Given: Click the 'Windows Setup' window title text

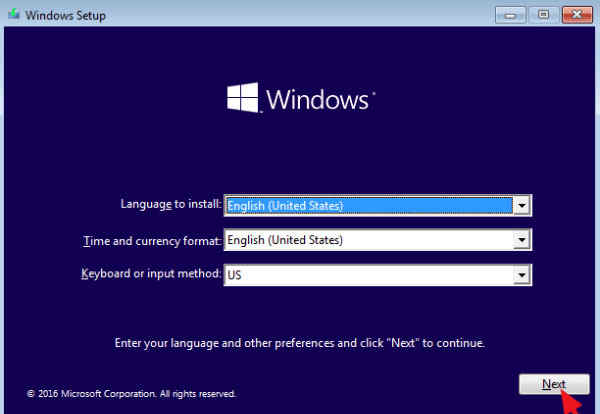Looking at the screenshot, I should point(65,16).
